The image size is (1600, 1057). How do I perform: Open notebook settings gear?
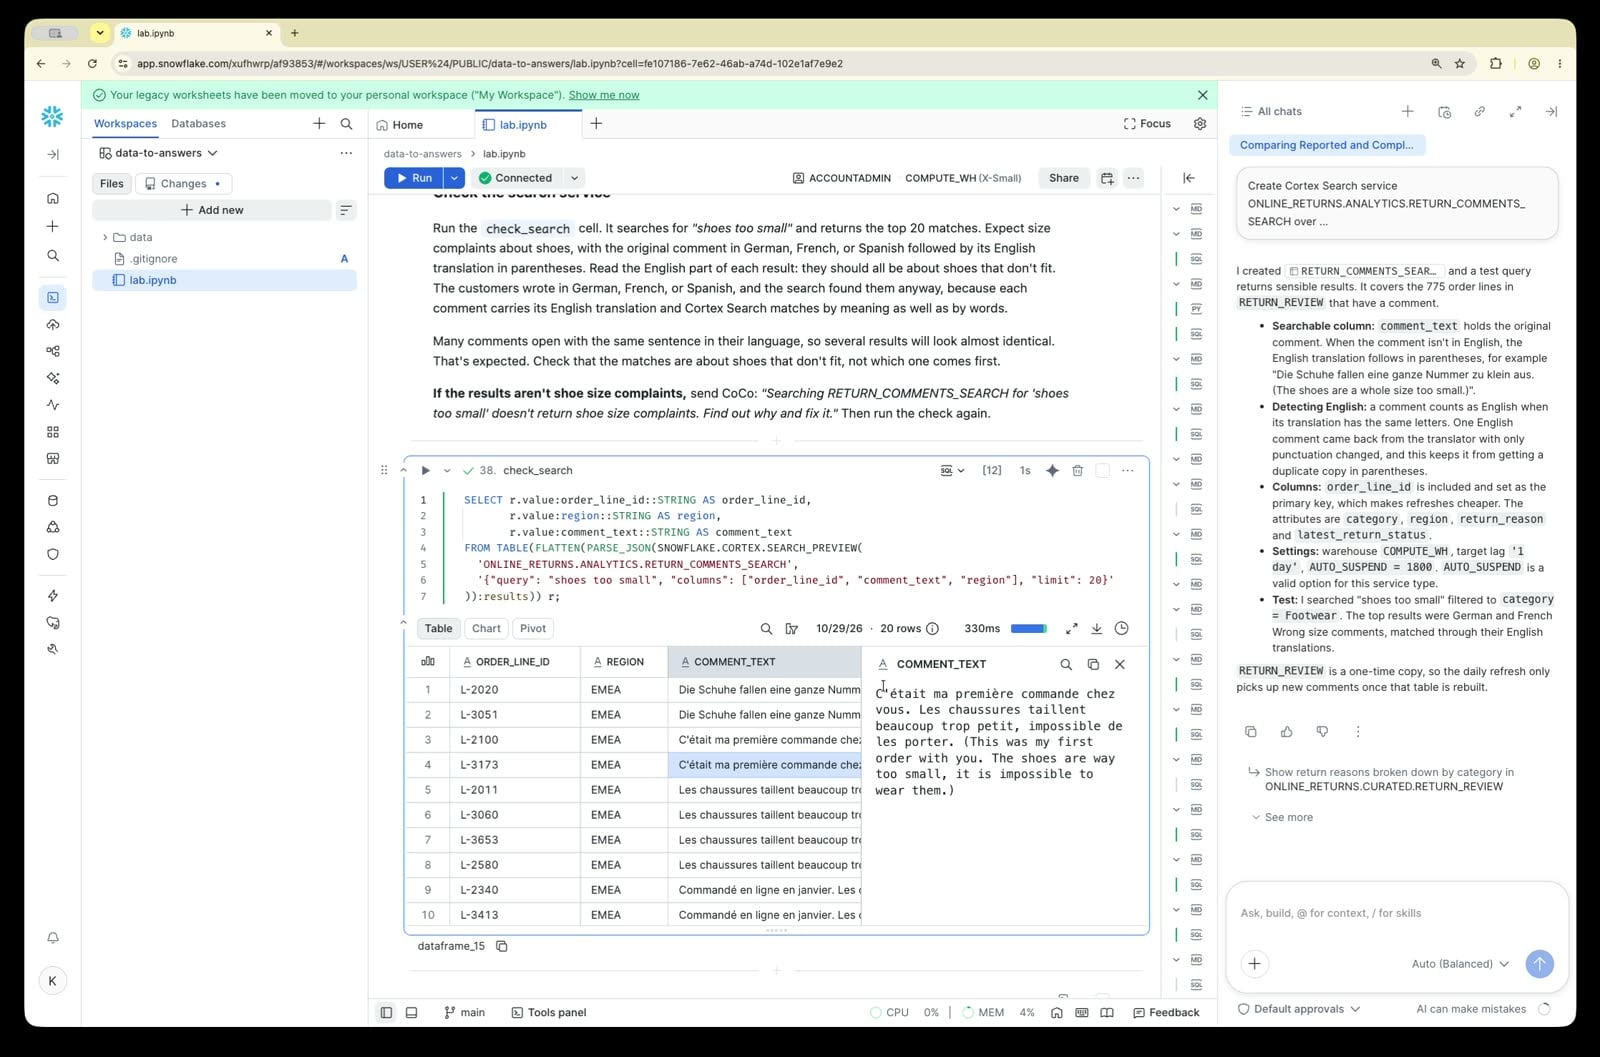(x=1200, y=124)
